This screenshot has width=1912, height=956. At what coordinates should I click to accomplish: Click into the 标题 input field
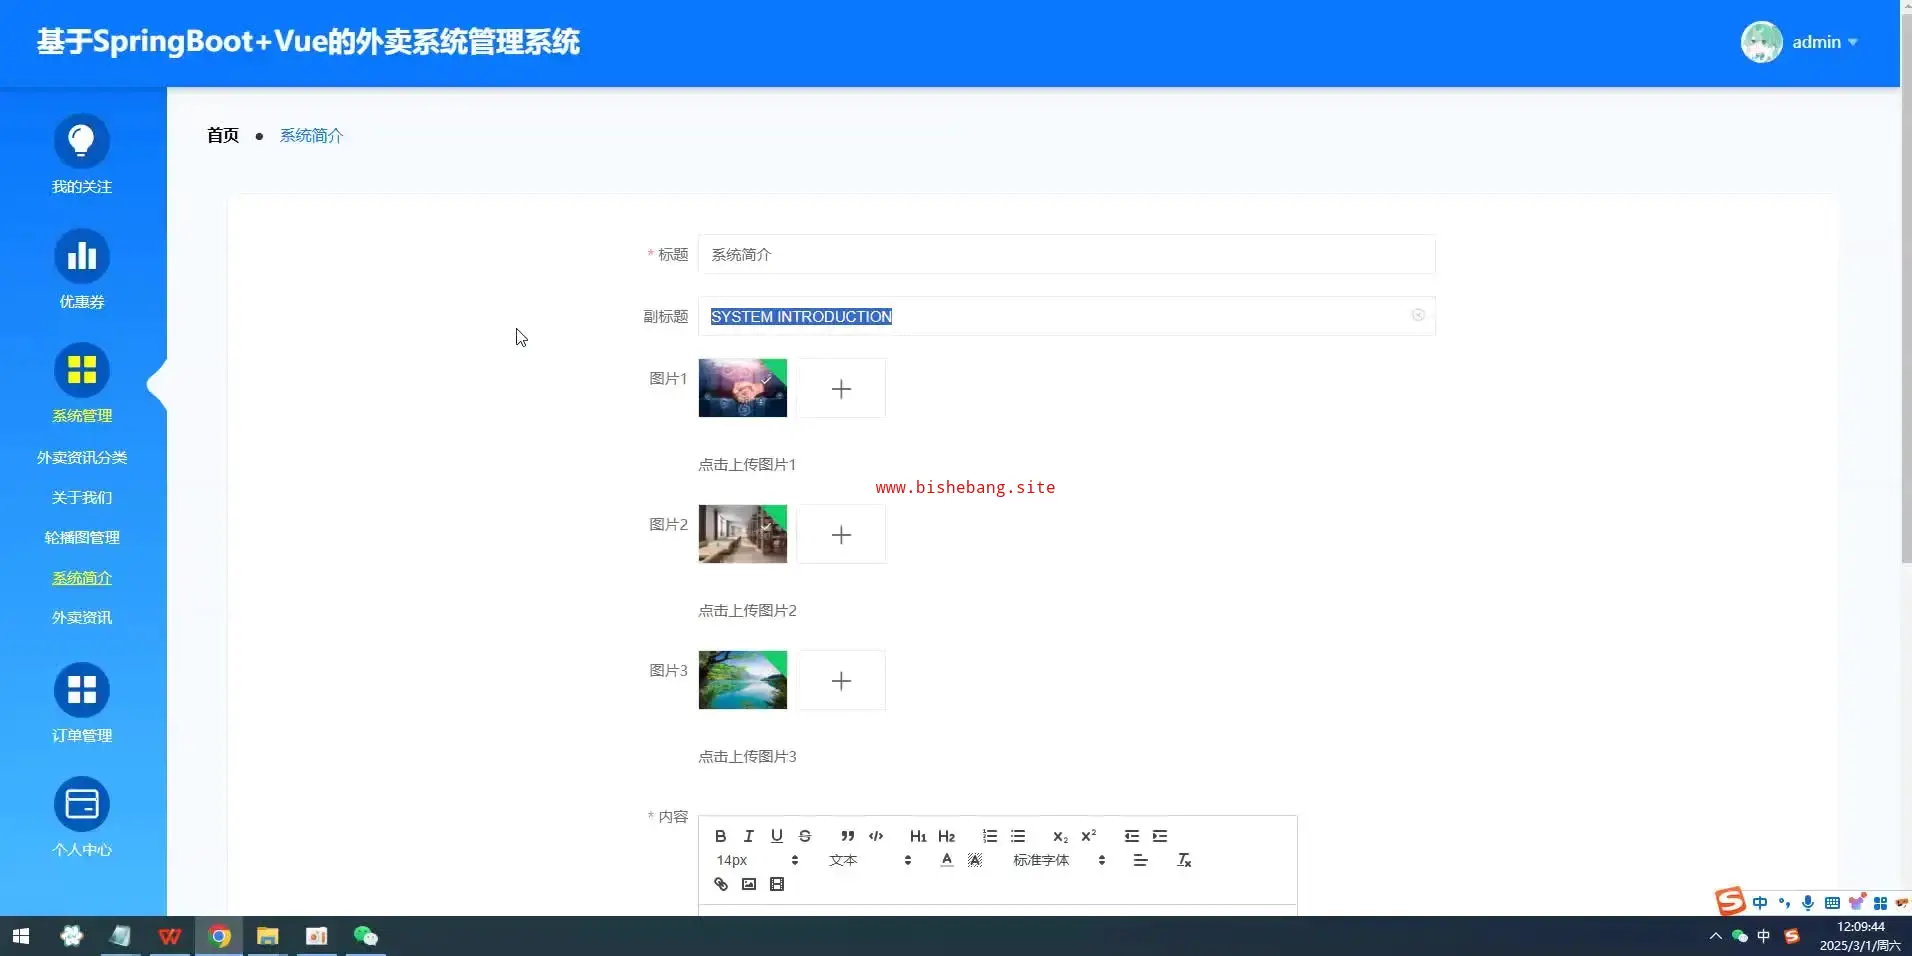tap(1066, 255)
